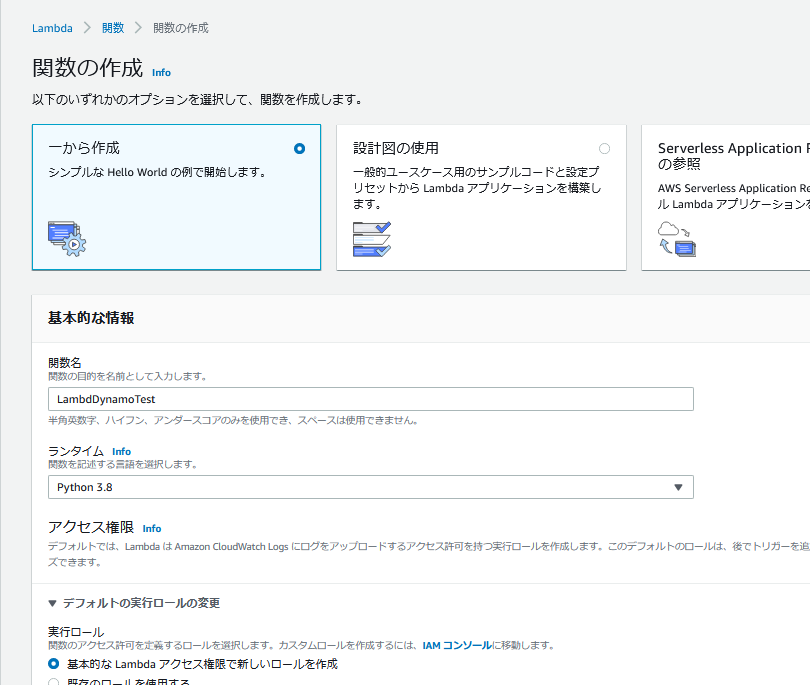This screenshot has height=685, width=810.
Task: Select the 一から作成 option card
Action: pyautogui.click(x=176, y=197)
